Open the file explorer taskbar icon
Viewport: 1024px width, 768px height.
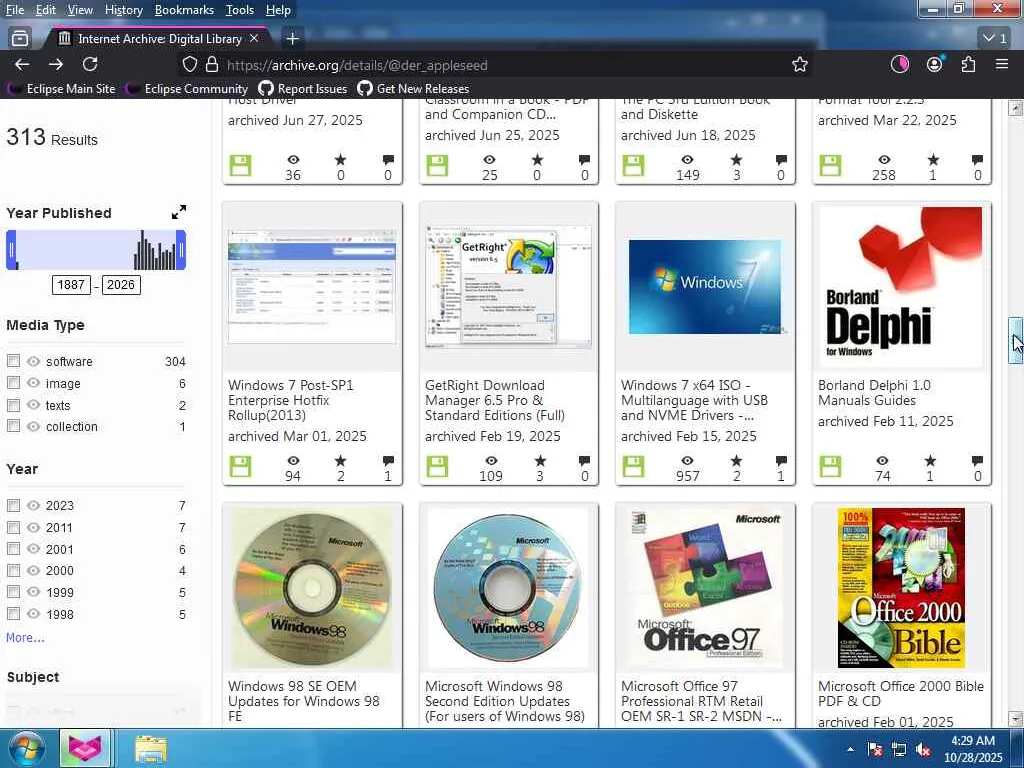point(151,749)
